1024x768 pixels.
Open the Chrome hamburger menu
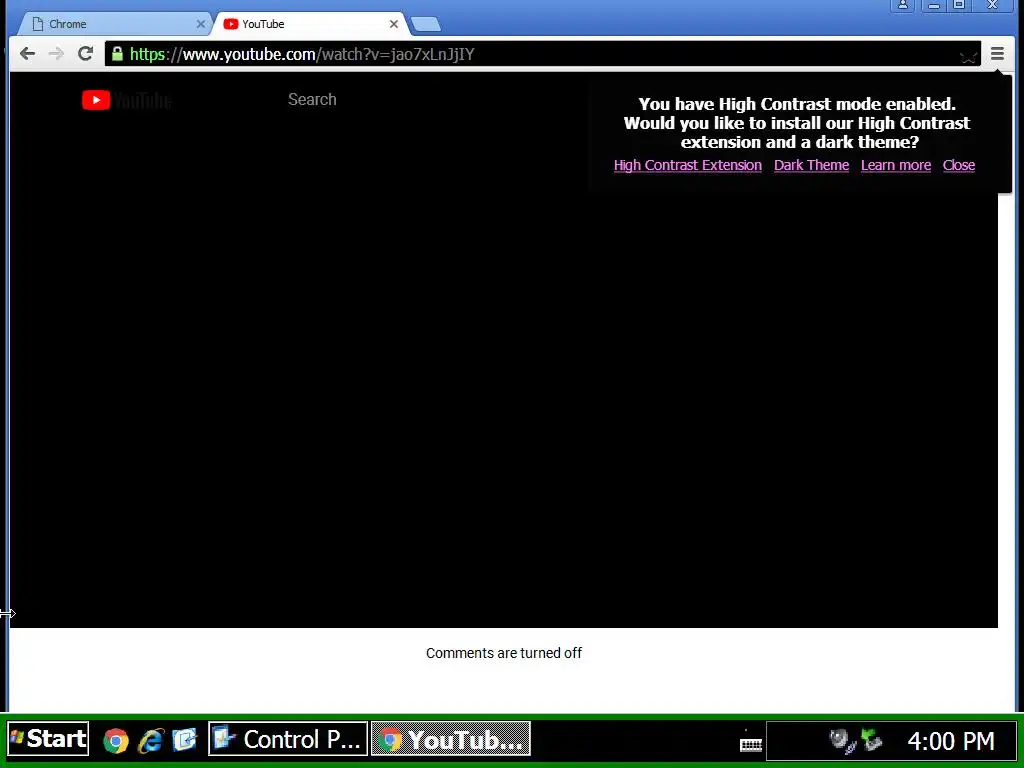(997, 54)
